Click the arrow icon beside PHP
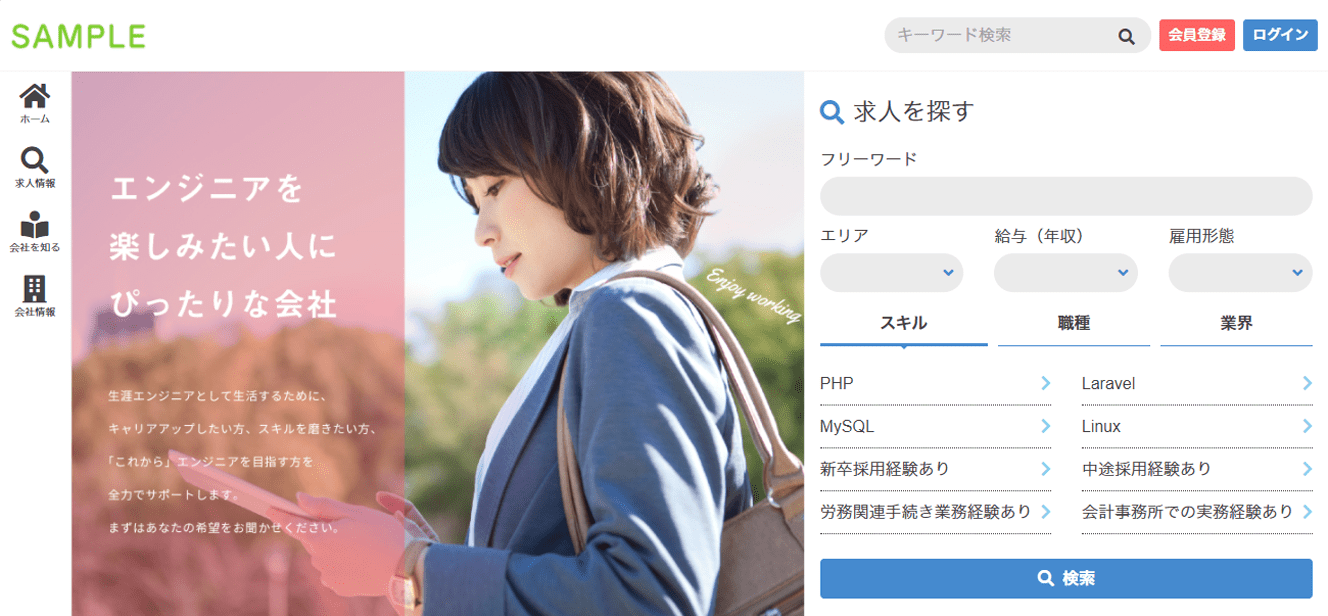This screenshot has height=616, width=1328. coord(1045,383)
